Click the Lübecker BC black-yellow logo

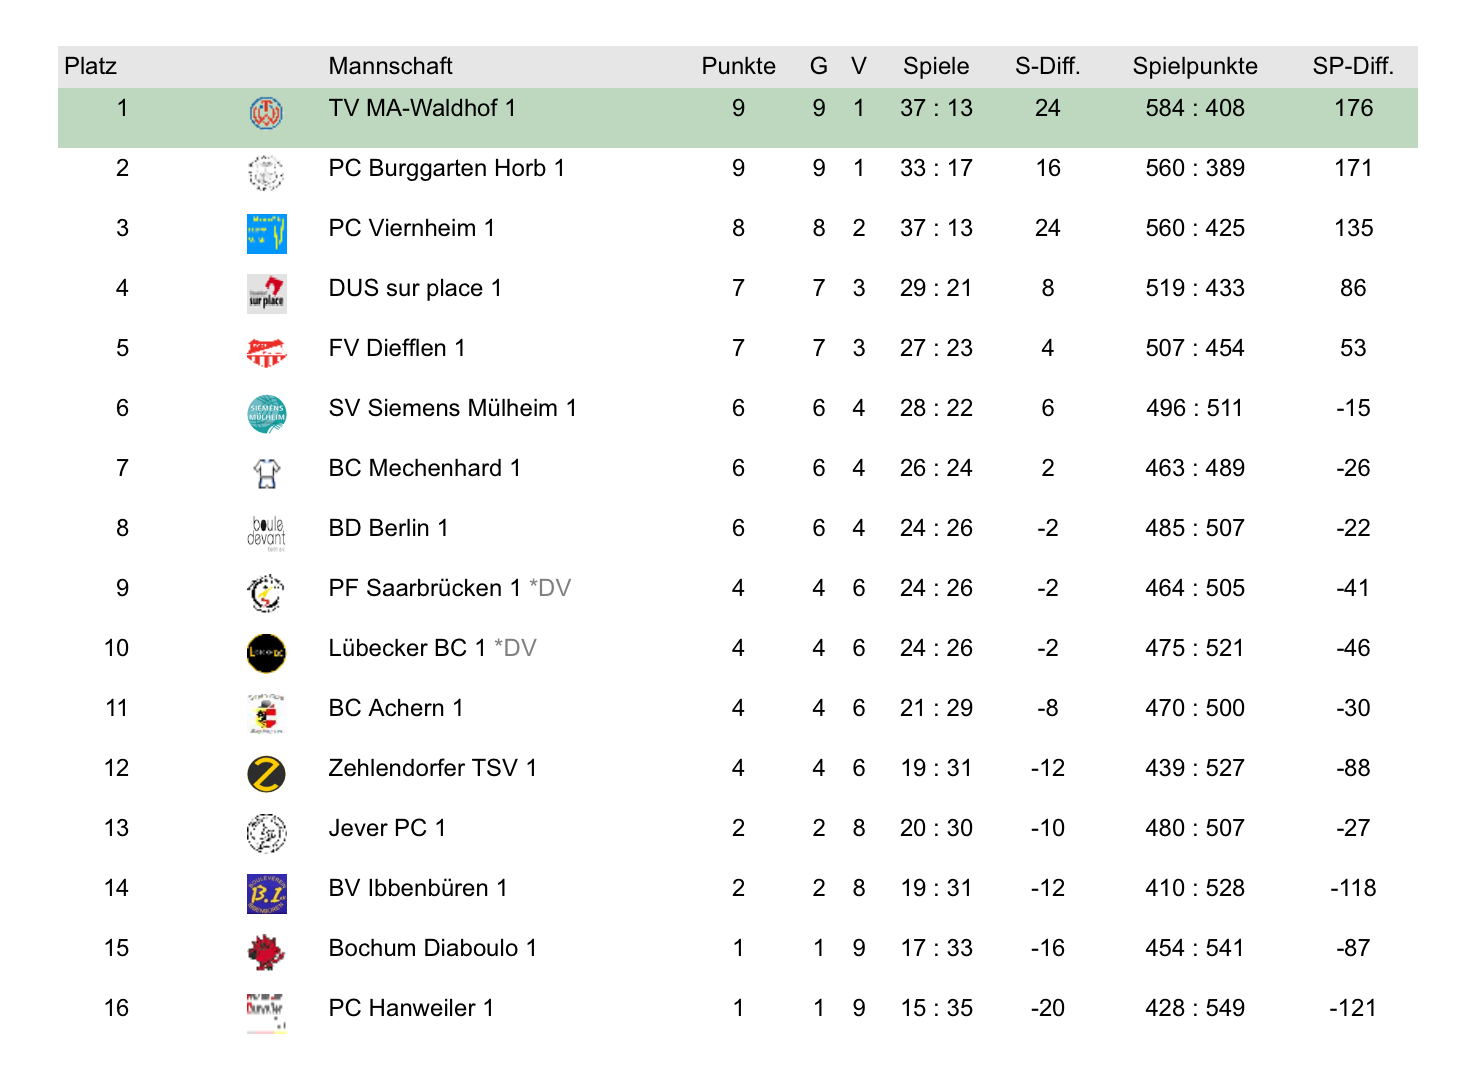266,653
